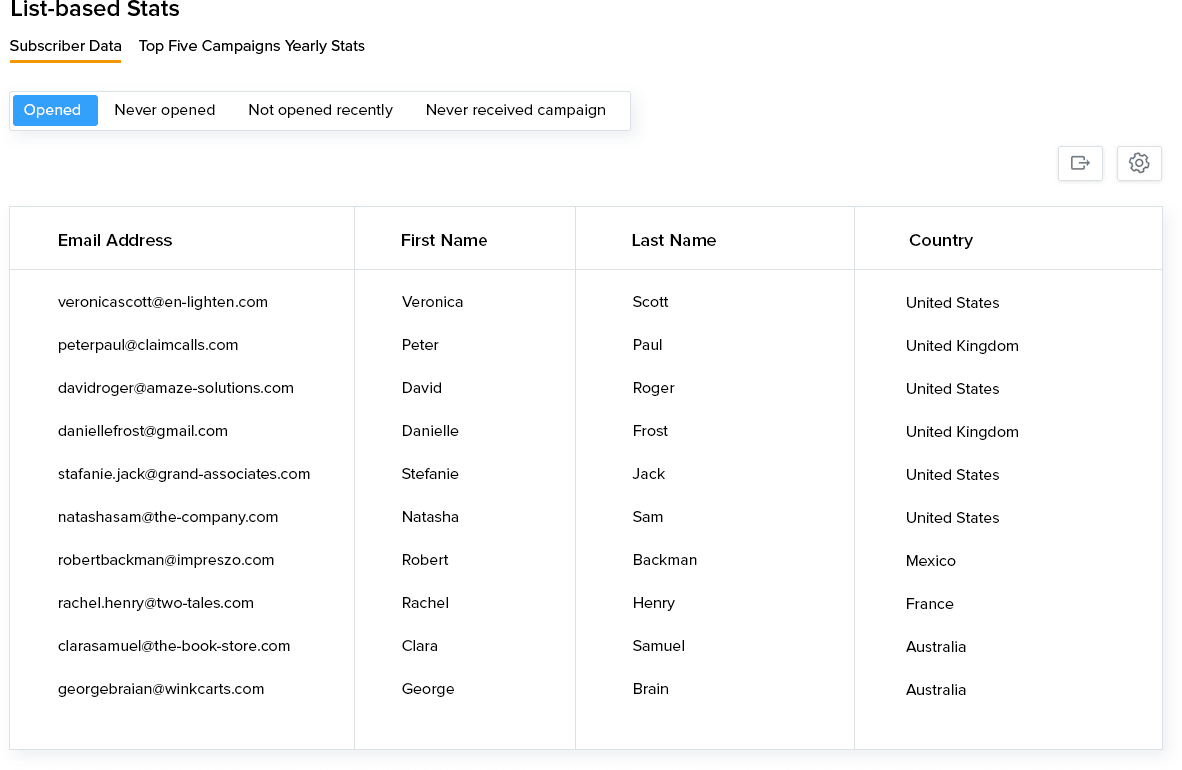This screenshot has height=770, width=1182.
Task: Click first name Peter
Action: pos(420,345)
